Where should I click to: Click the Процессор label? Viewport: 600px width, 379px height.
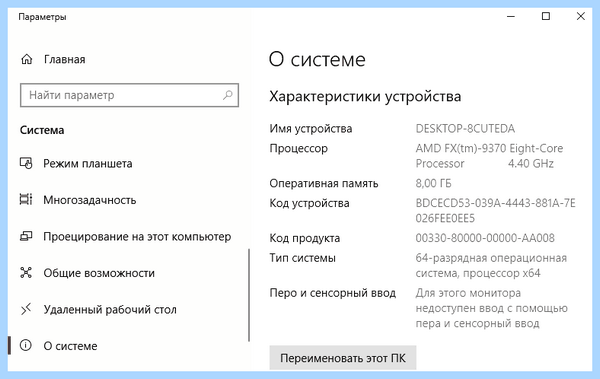point(298,149)
